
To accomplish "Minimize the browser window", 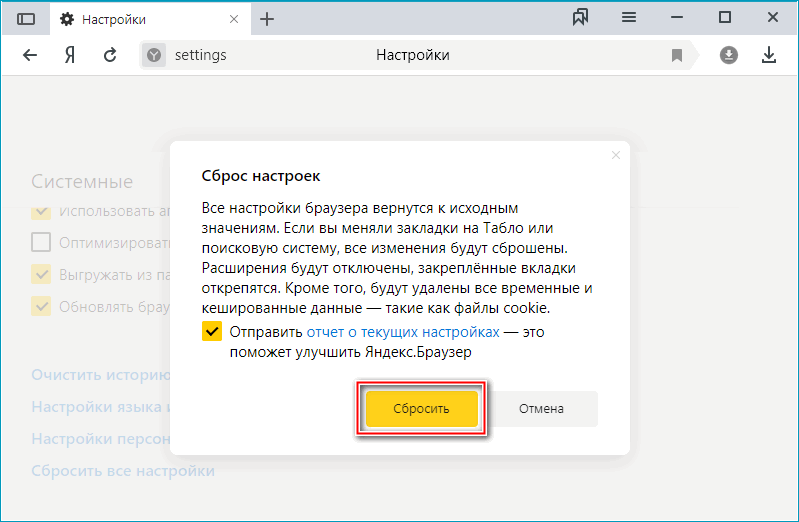I will coord(677,18).
